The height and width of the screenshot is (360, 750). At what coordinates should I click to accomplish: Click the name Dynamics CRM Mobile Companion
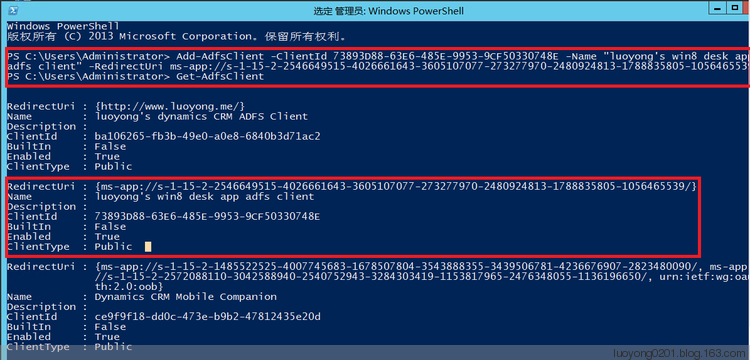[x=185, y=297]
